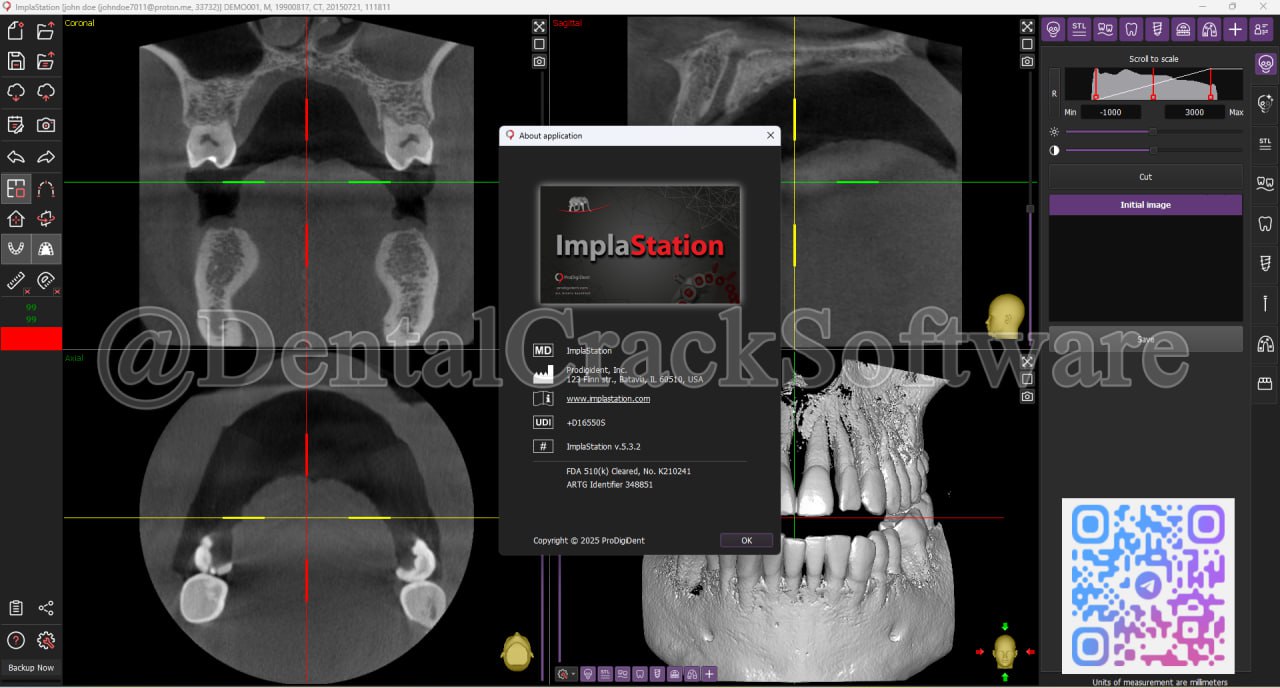Click the '+D16550S' UDI text

586,423
